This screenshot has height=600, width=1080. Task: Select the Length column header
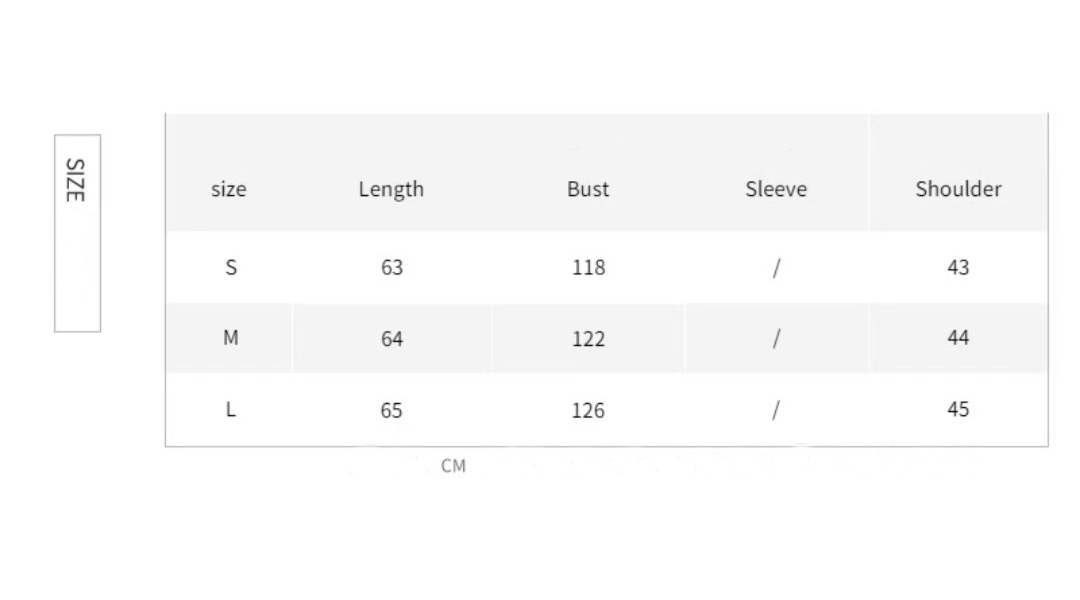point(391,189)
